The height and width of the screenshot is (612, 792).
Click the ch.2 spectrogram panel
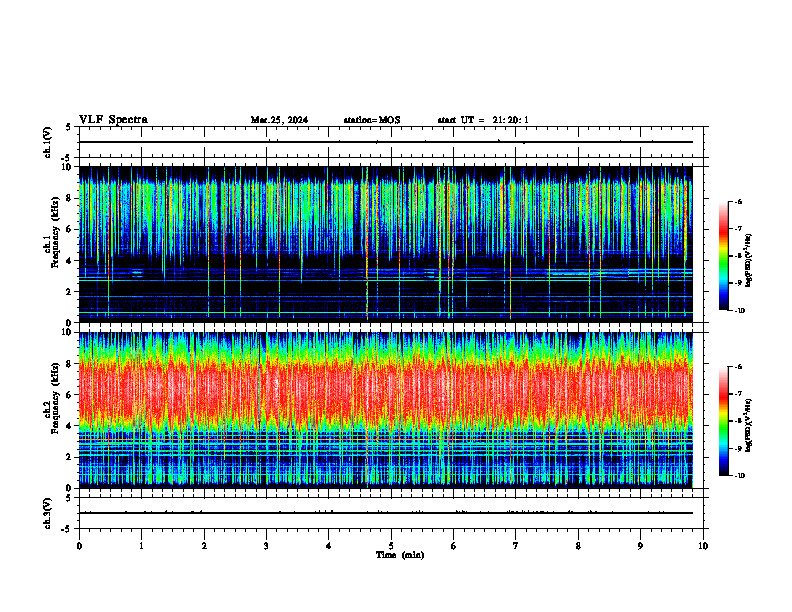pyautogui.click(x=386, y=410)
